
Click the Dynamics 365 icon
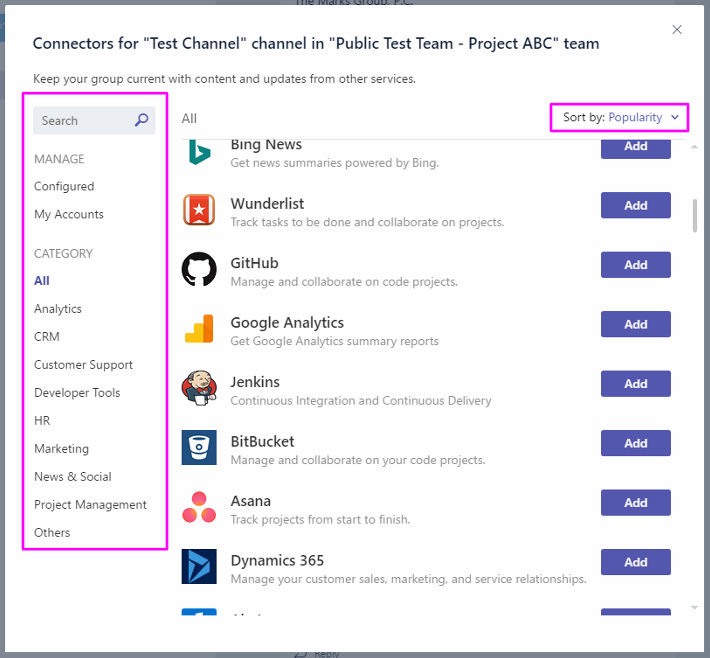tap(199, 567)
